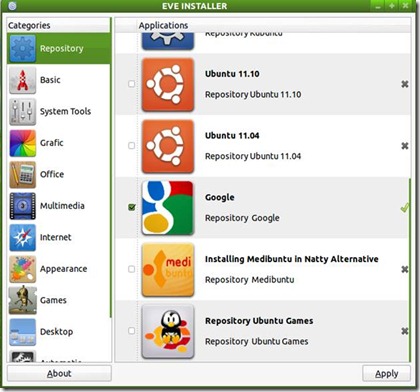The height and width of the screenshot is (392, 420).
Task: Click the Internet compass icon
Action: (x=23, y=238)
